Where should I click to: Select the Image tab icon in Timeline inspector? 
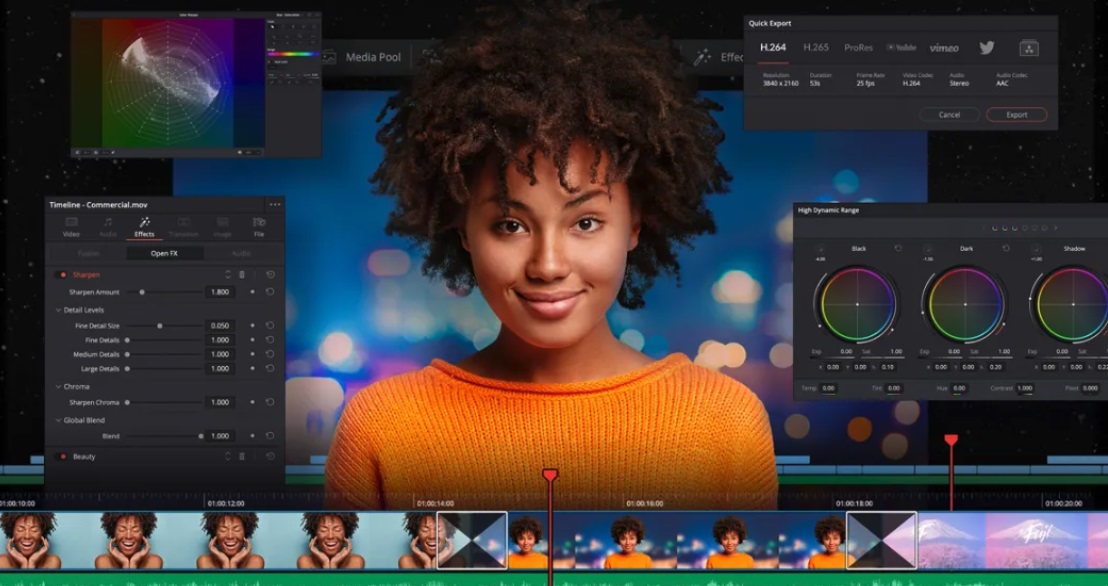tap(222, 224)
